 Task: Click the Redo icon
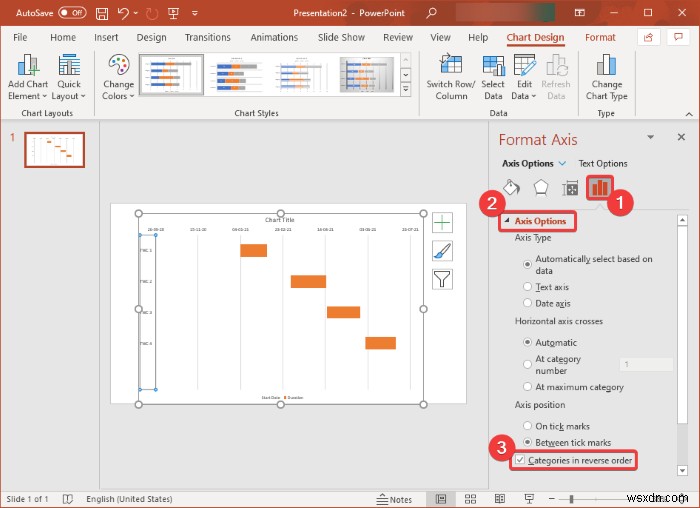pyautogui.click(x=152, y=13)
